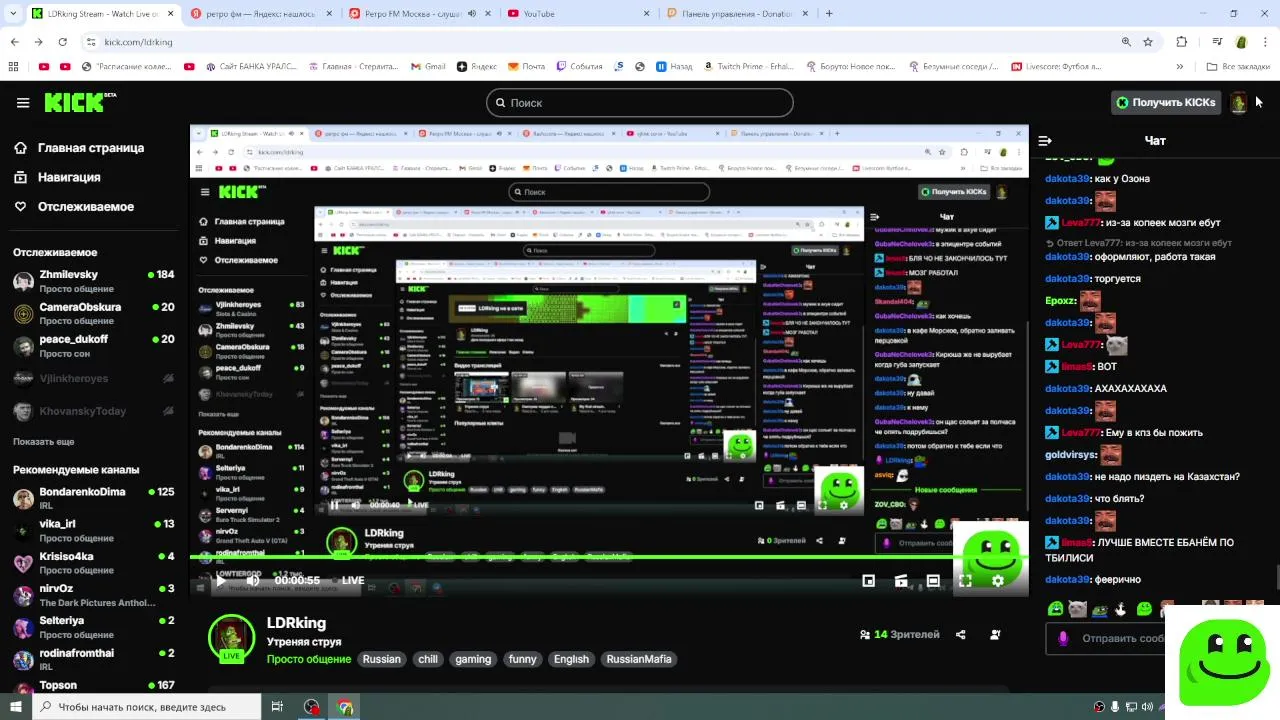1280x720 pixels.
Task: Toggle play on the stream player
Action: click(221, 580)
